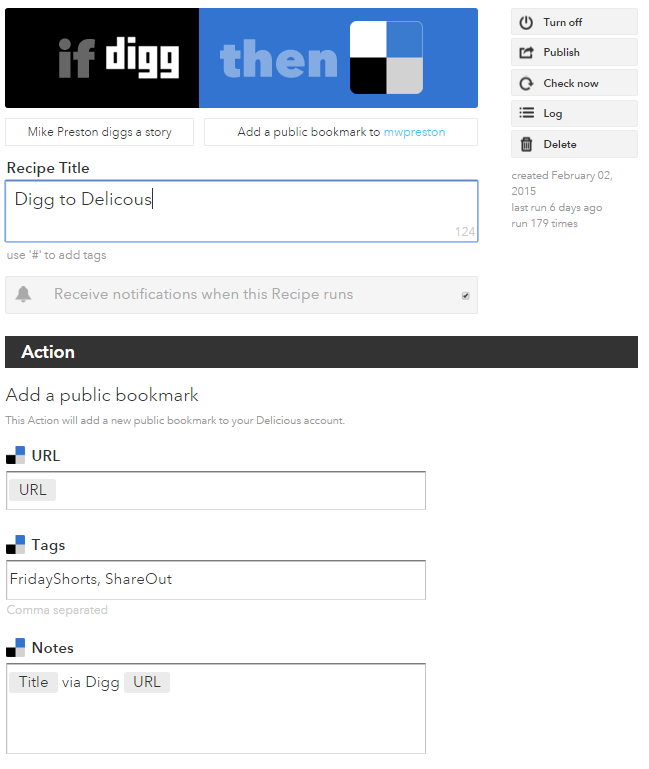This screenshot has height=769, width=649.
Task: Click the "use '#' to add tags" hint
Action: (56, 255)
